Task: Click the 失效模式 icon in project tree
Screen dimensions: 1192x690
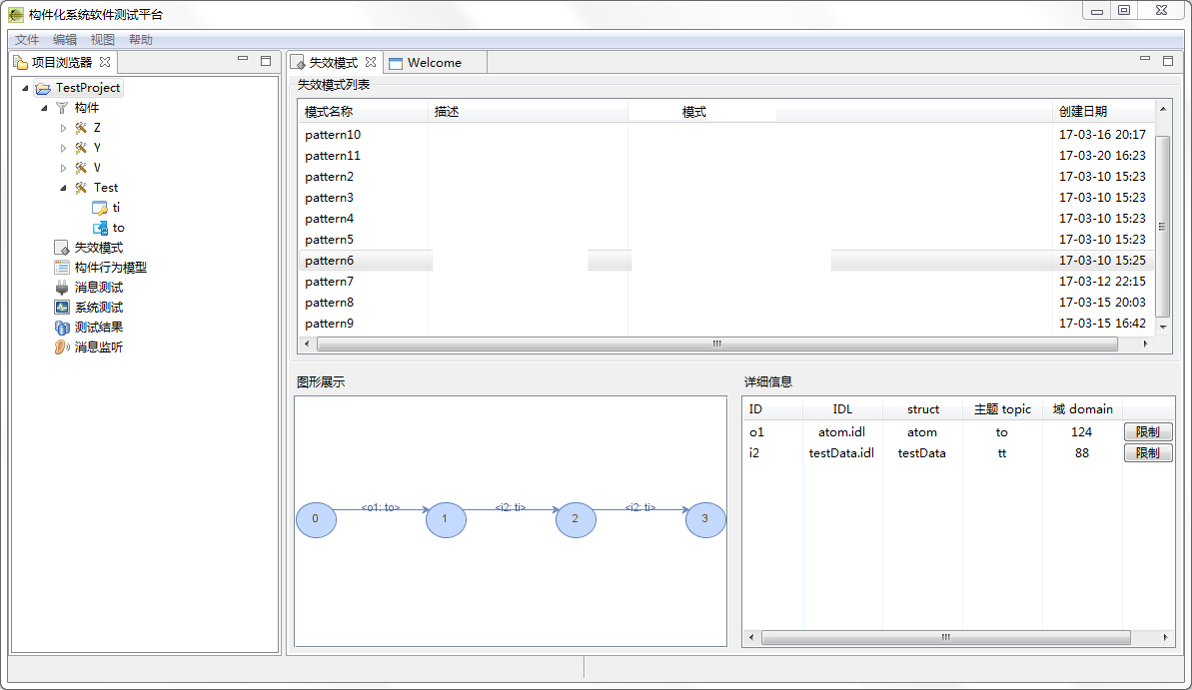Action: coord(62,248)
